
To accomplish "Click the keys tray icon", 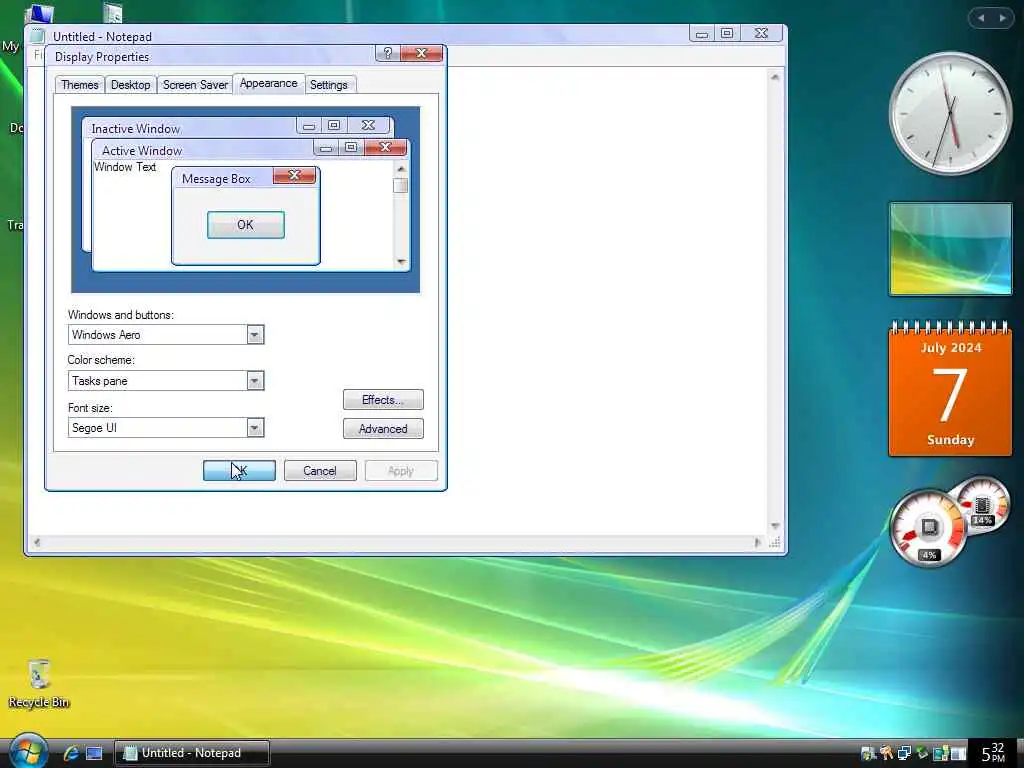I will (x=886, y=754).
